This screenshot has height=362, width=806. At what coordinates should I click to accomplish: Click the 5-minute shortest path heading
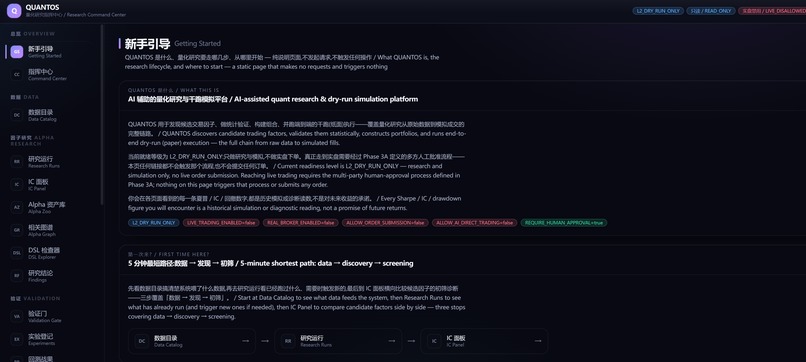pos(270,263)
